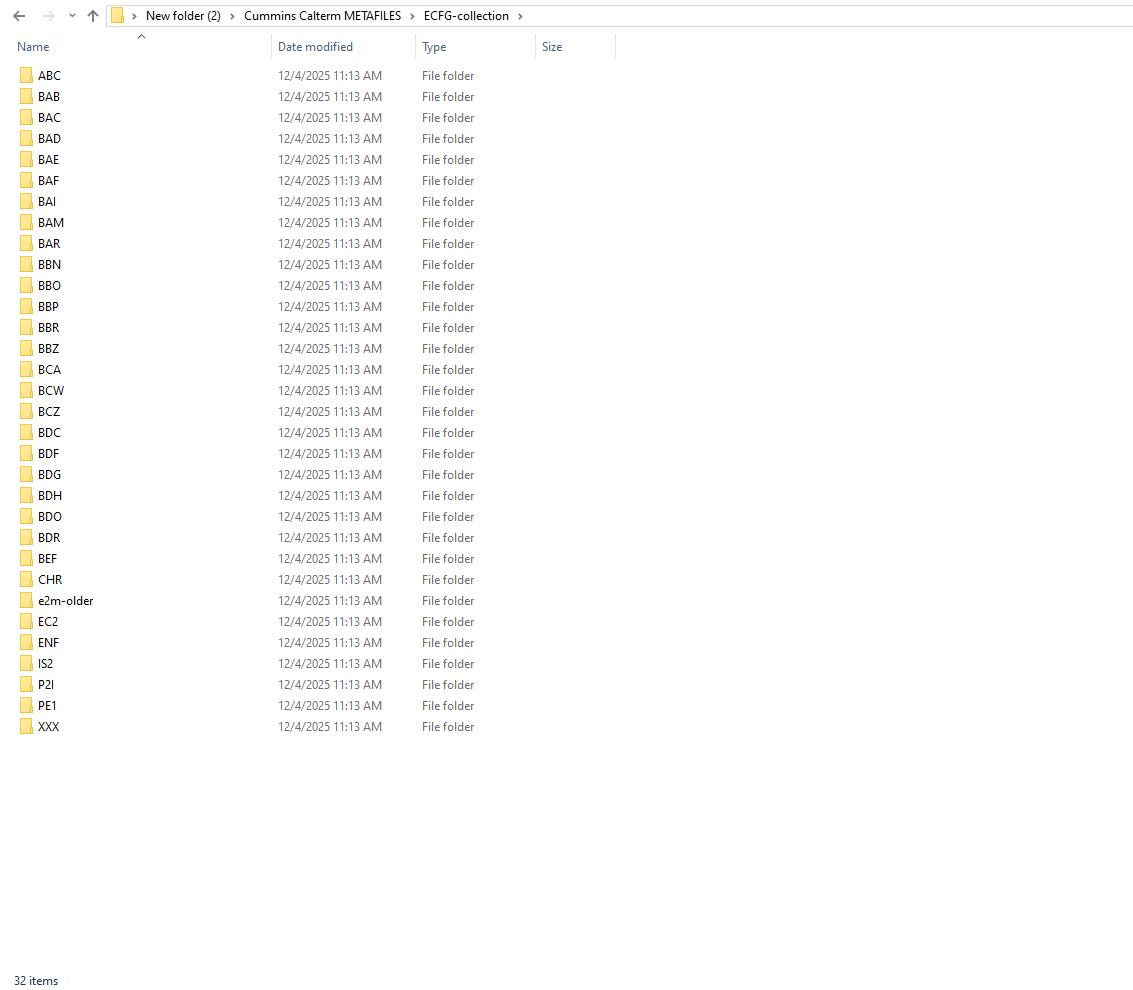Select the BBO folder icon

tap(27, 285)
